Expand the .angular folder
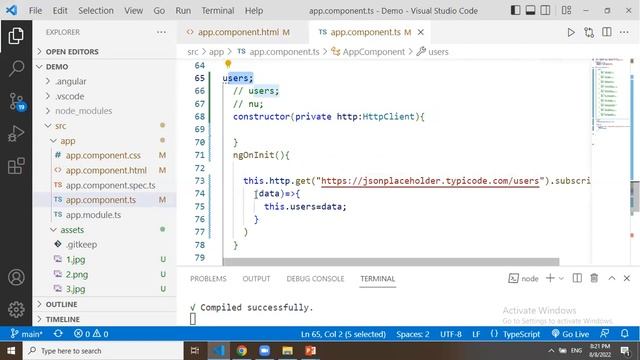This screenshot has width=640, height=360. pyautogui.click(x=70, y=81)
